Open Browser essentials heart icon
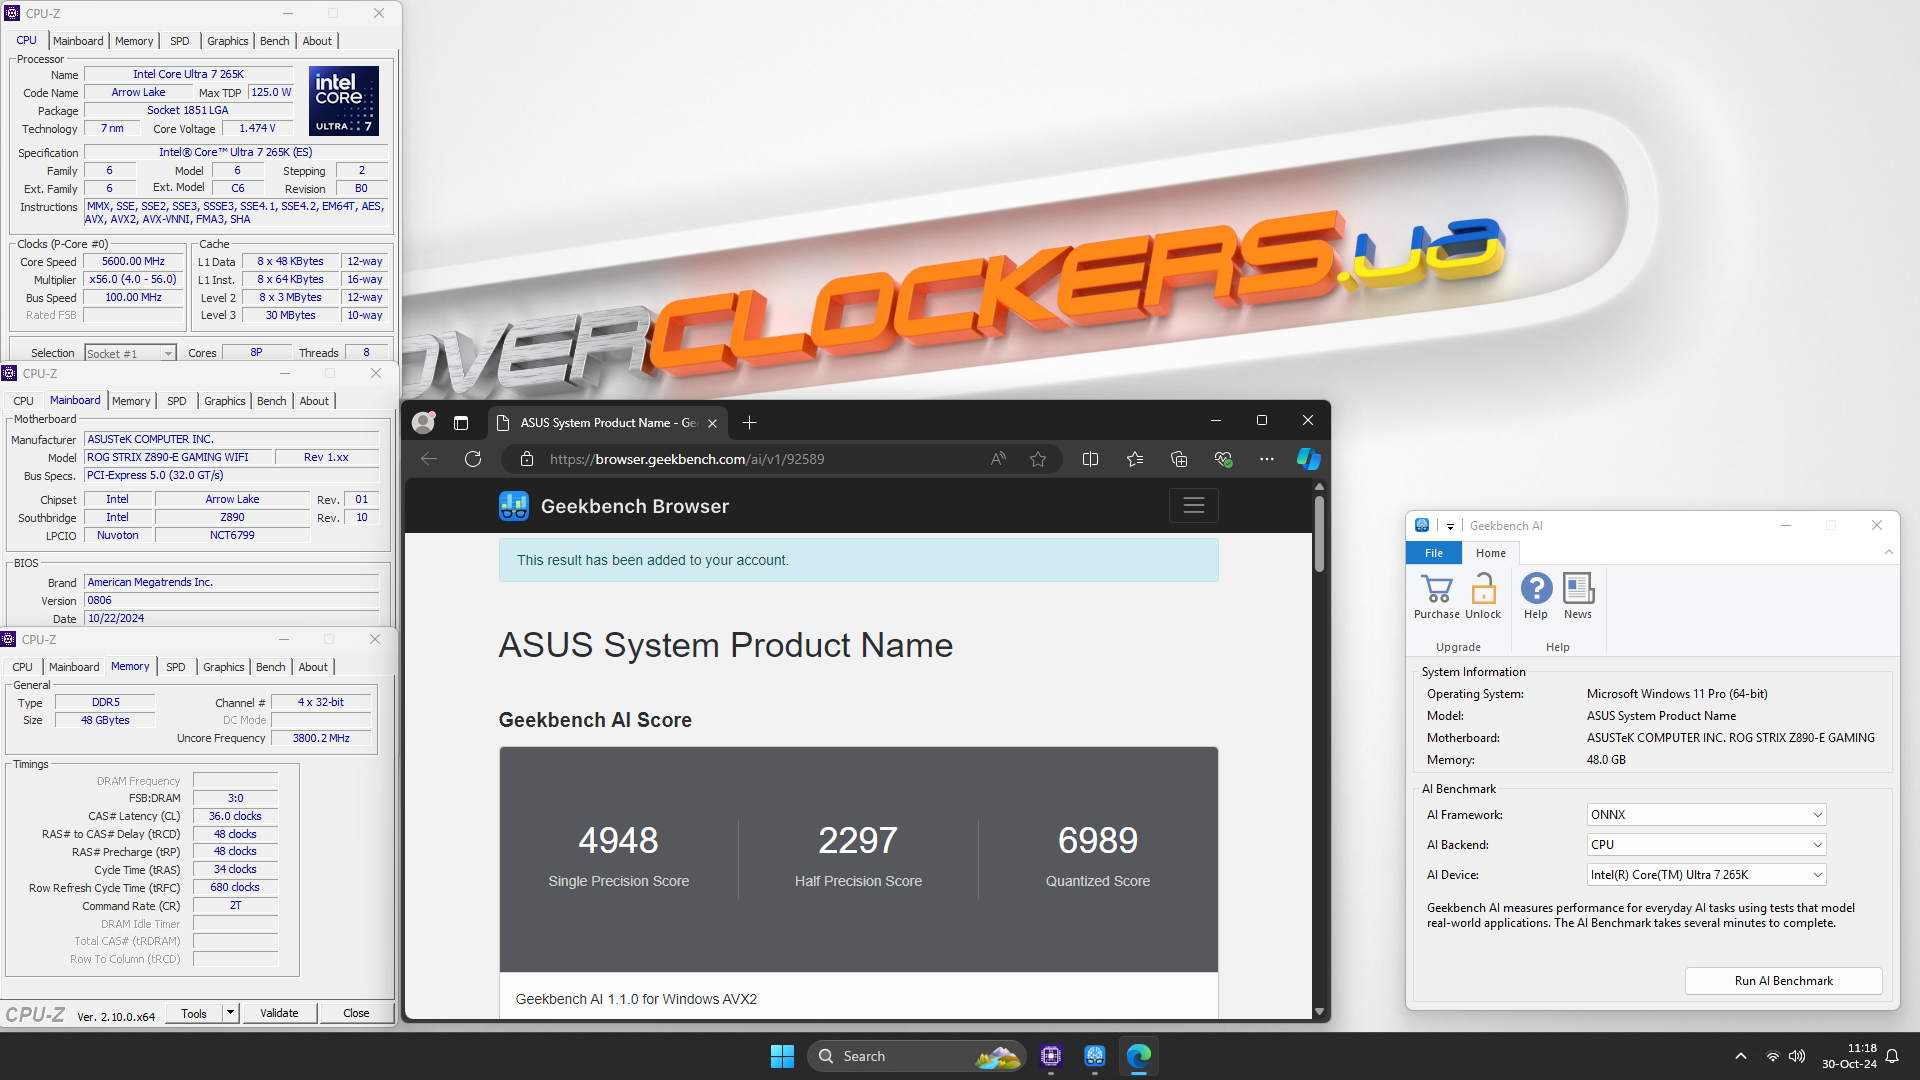The image size is (1920, 1080). coord(1223,459)
